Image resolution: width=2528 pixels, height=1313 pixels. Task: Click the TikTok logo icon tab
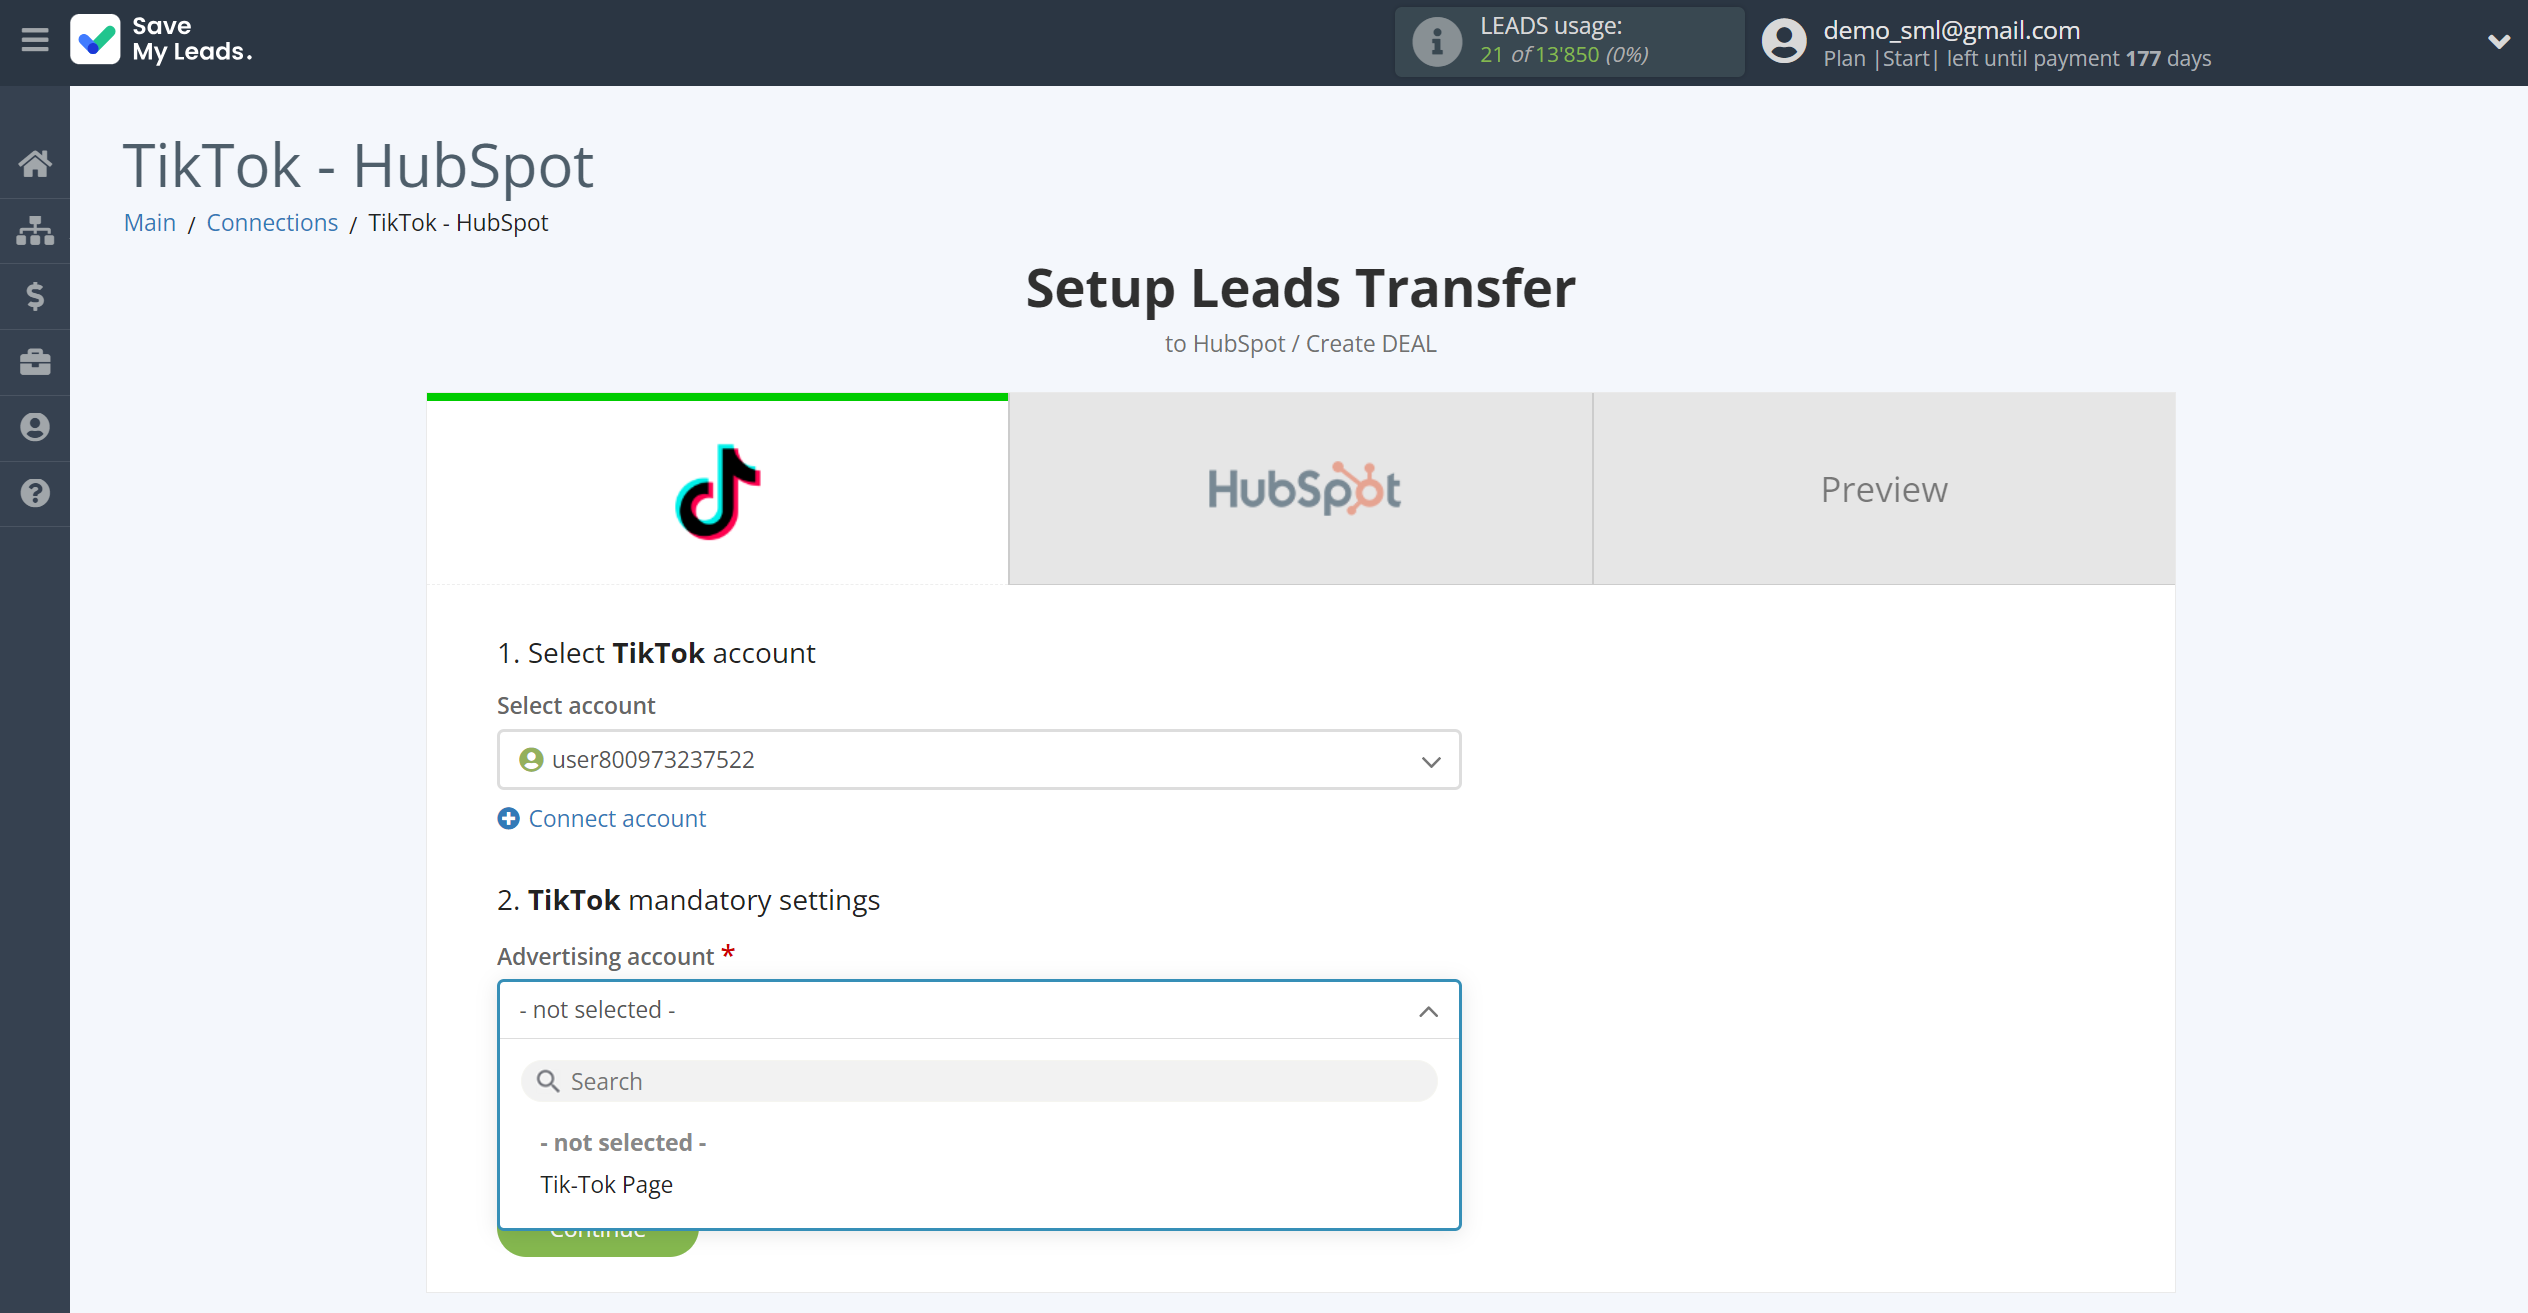717,488
